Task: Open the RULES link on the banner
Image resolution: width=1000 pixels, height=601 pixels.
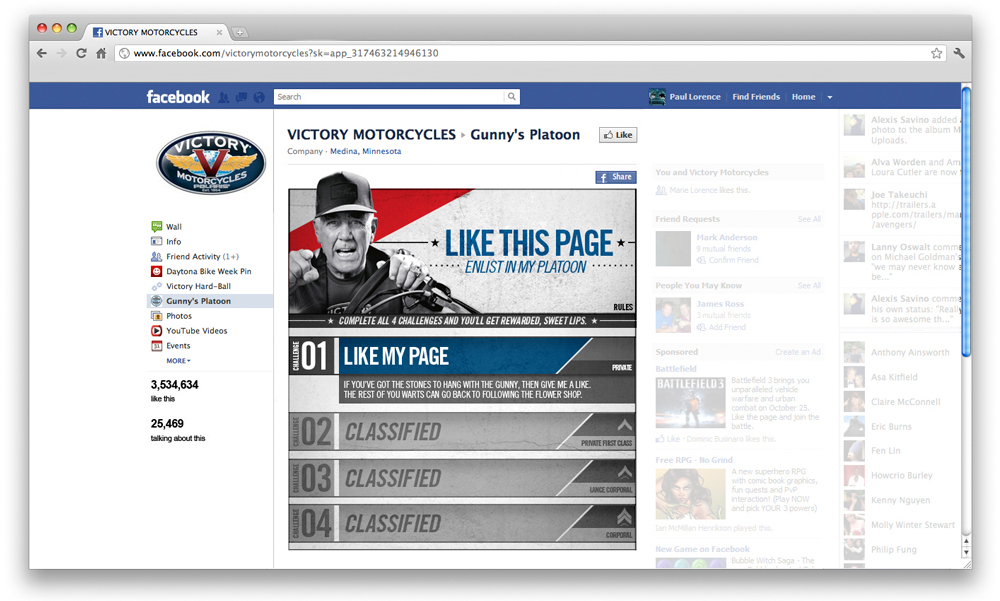Action: click(623, 307)
